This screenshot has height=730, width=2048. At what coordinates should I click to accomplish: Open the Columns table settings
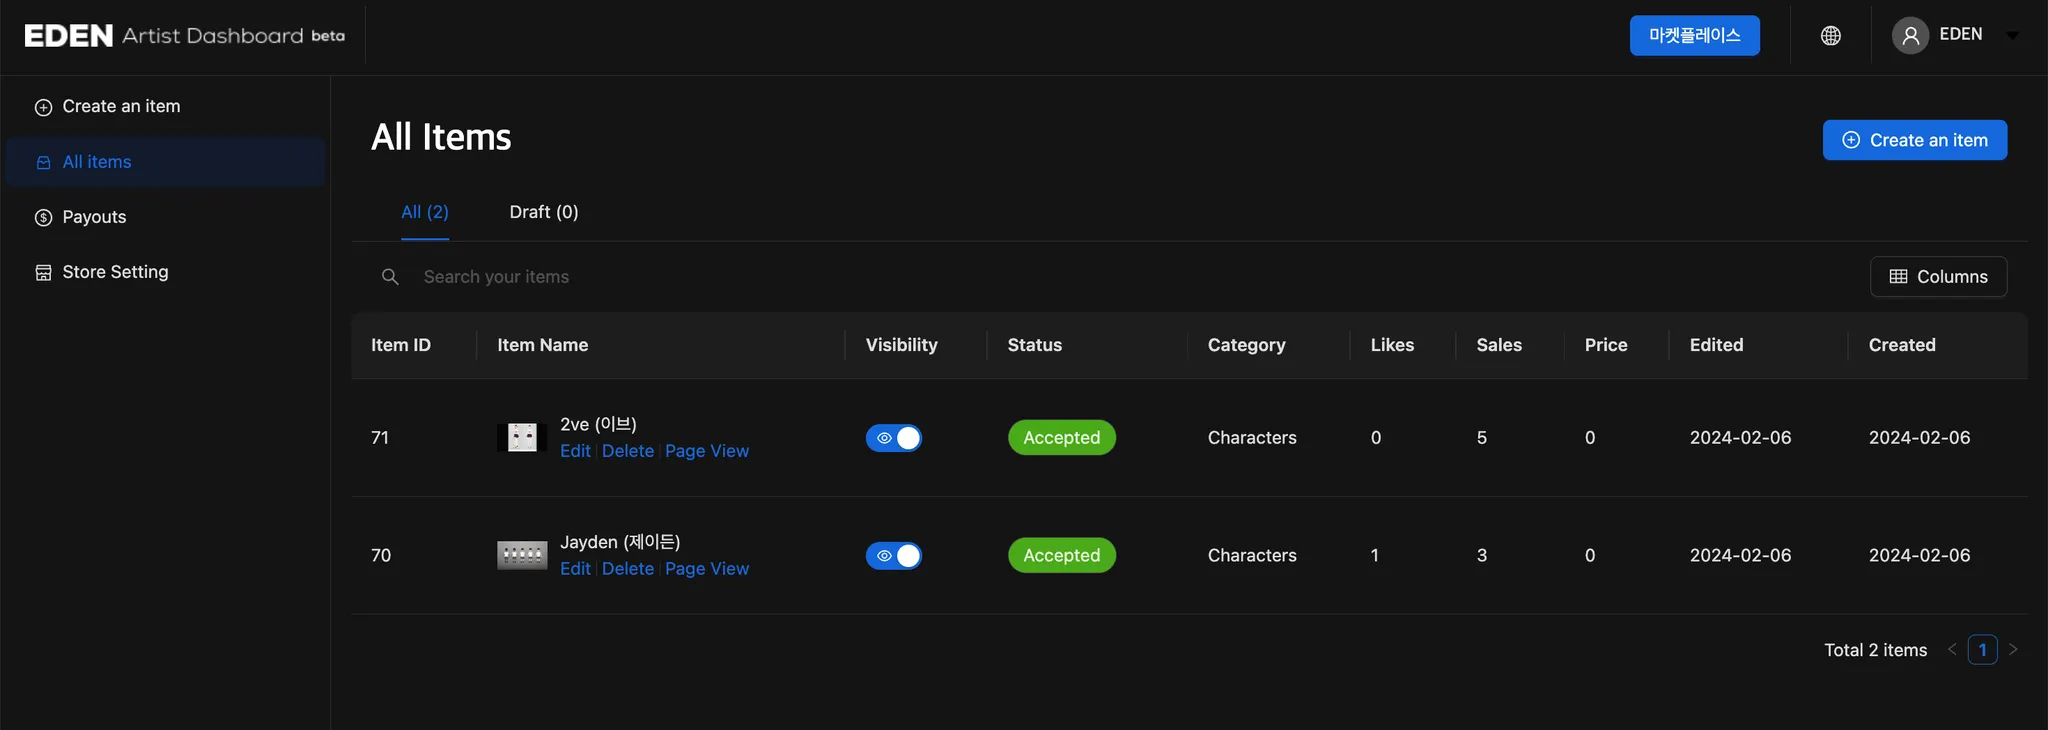point(1938,277)
